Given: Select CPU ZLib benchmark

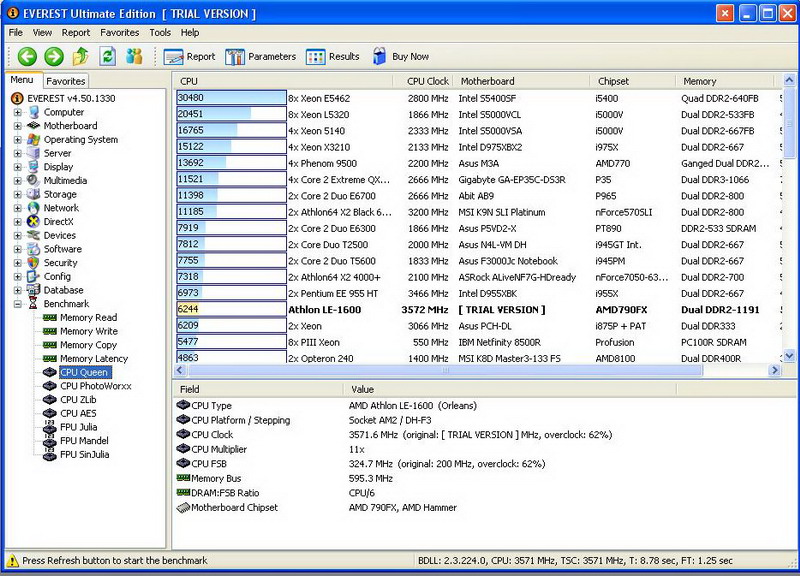Looking at the screenshot, I should (x=78, y=400).
